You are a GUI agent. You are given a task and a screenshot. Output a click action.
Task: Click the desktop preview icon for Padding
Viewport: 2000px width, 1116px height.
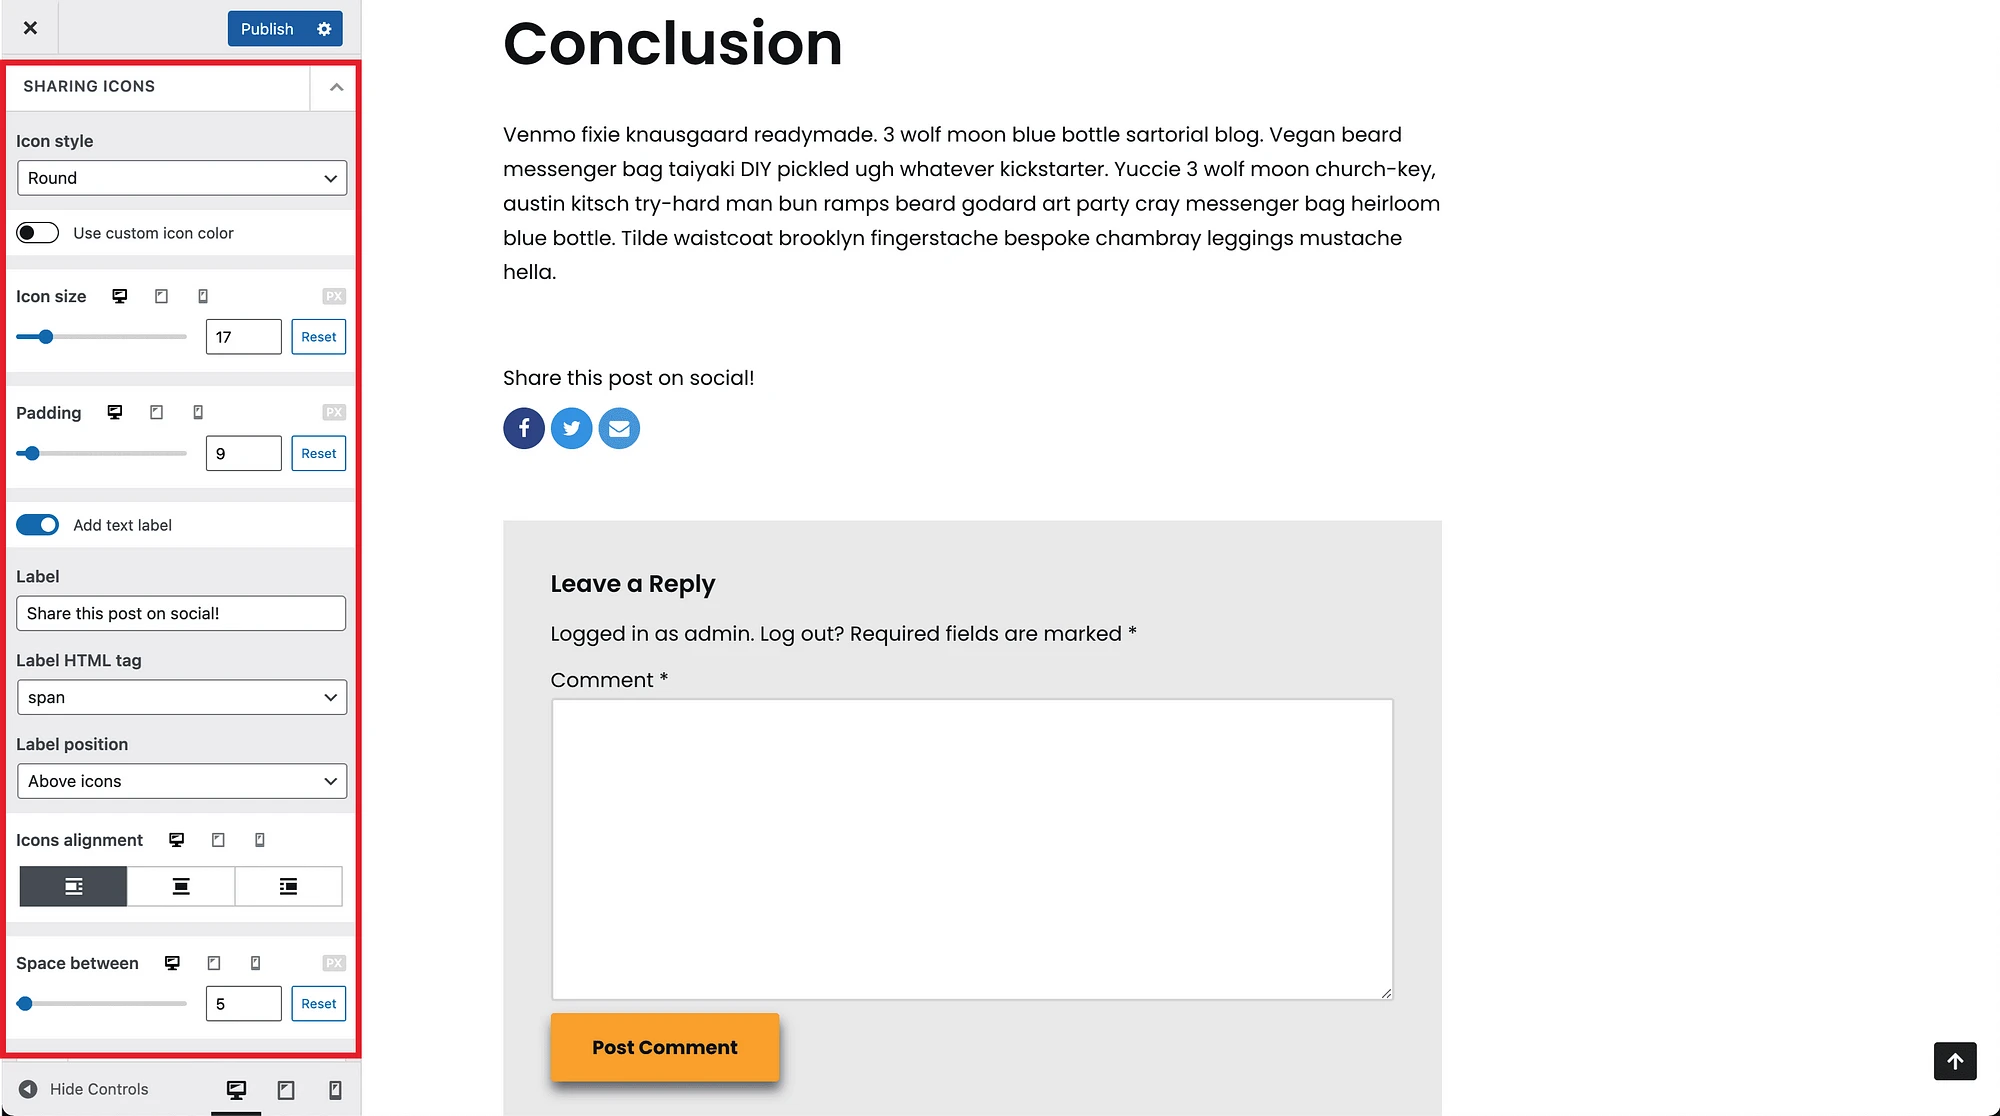pos(114,412)
